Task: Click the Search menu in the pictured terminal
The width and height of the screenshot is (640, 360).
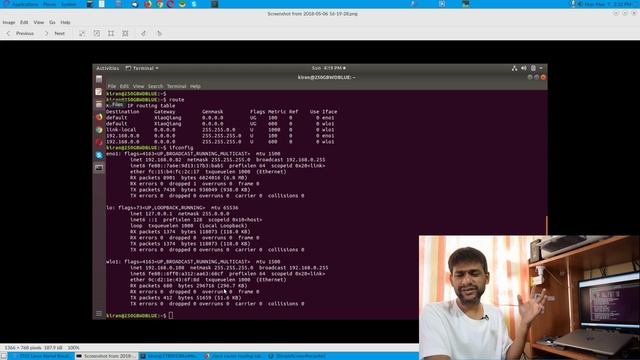Action: [155, 86]
